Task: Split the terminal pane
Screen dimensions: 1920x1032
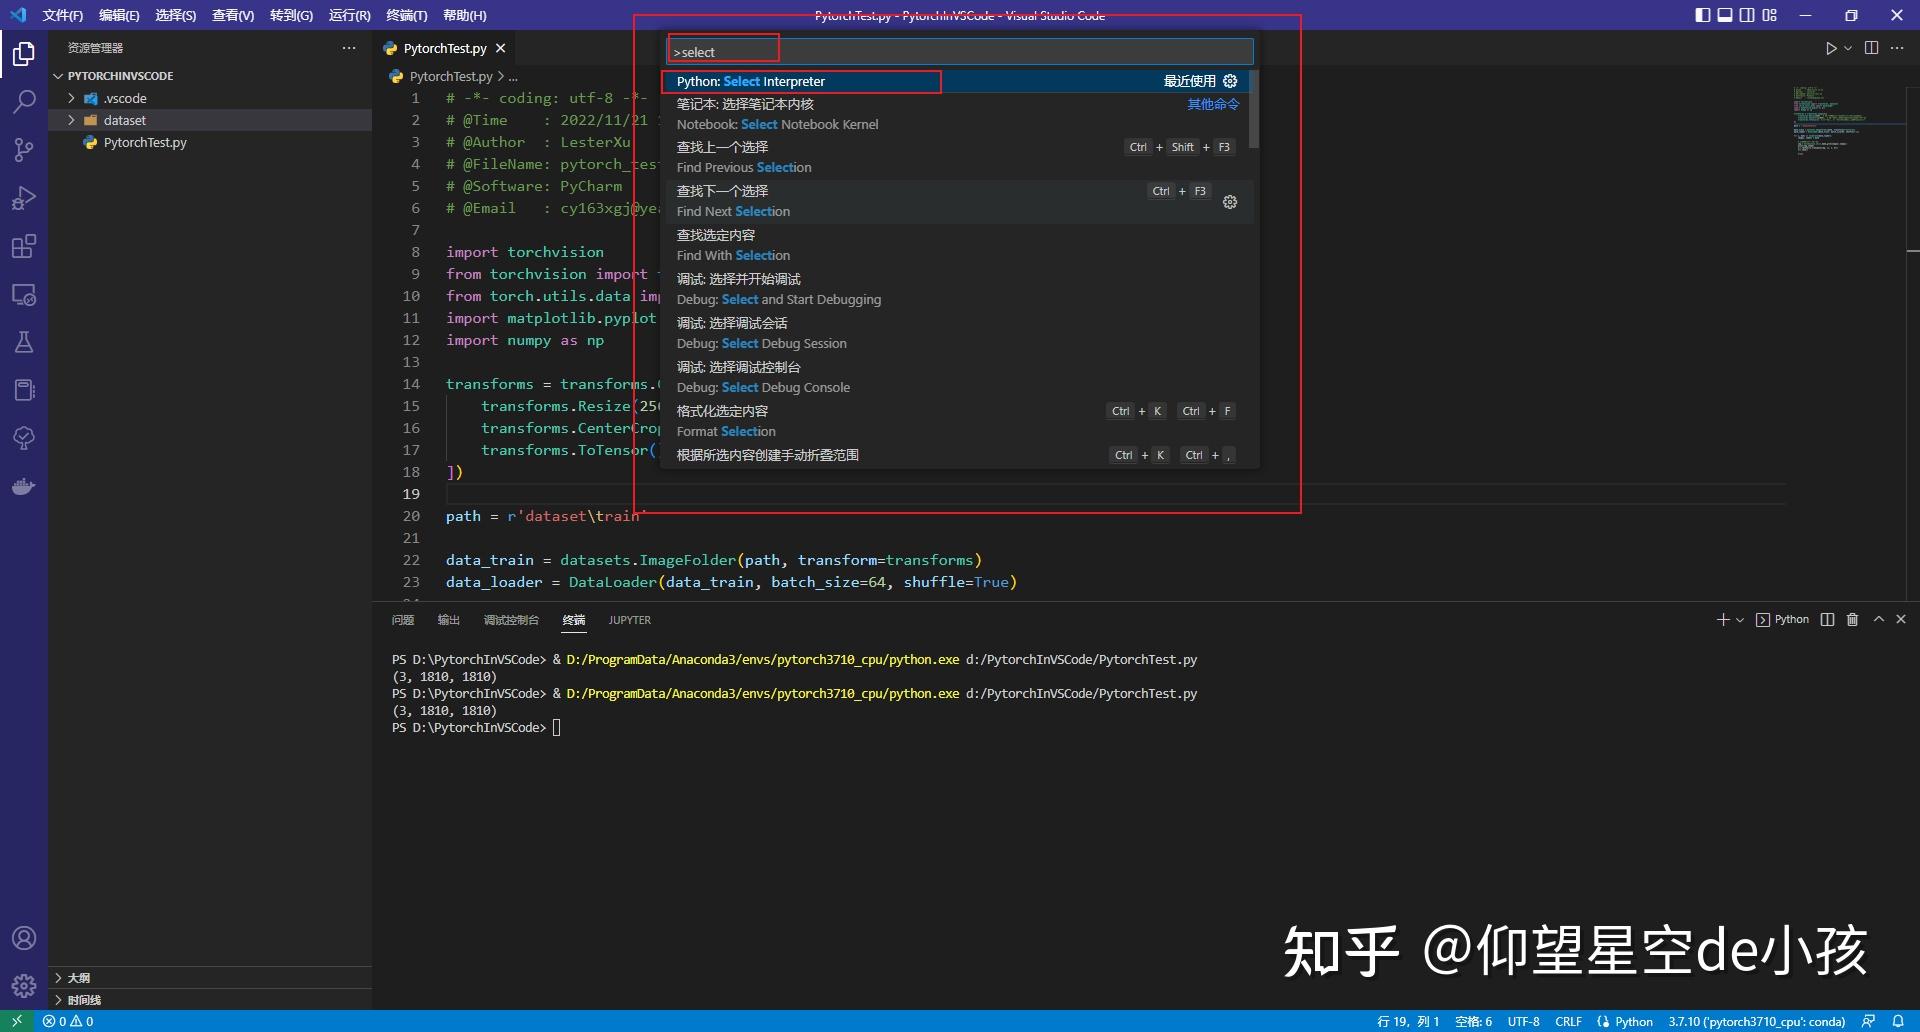Action: [x=1827, y=620]
